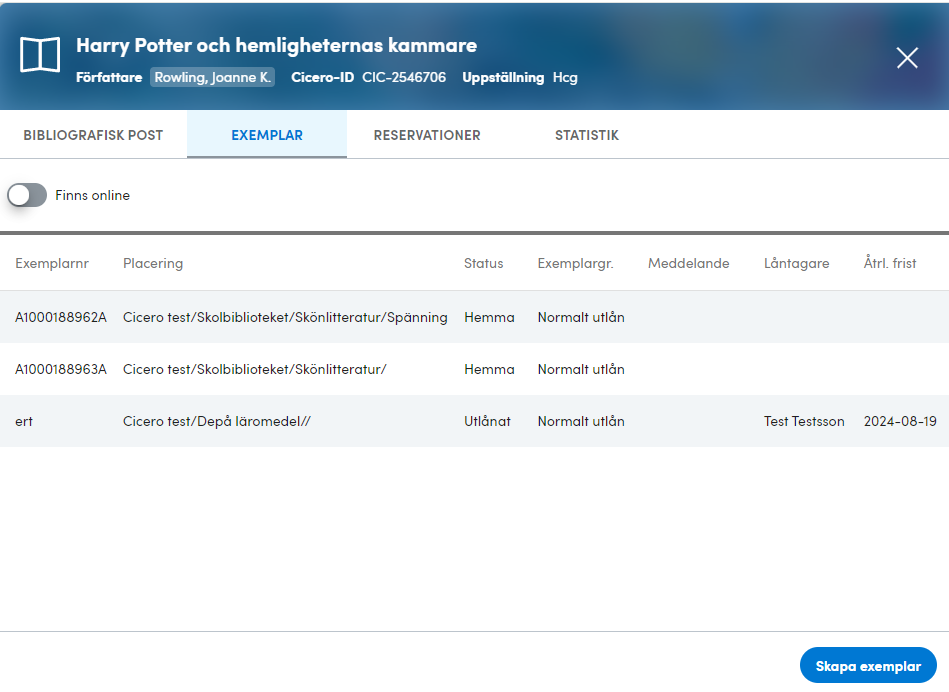
Task: Click the due date 2024-08-19
Action: 900,421
